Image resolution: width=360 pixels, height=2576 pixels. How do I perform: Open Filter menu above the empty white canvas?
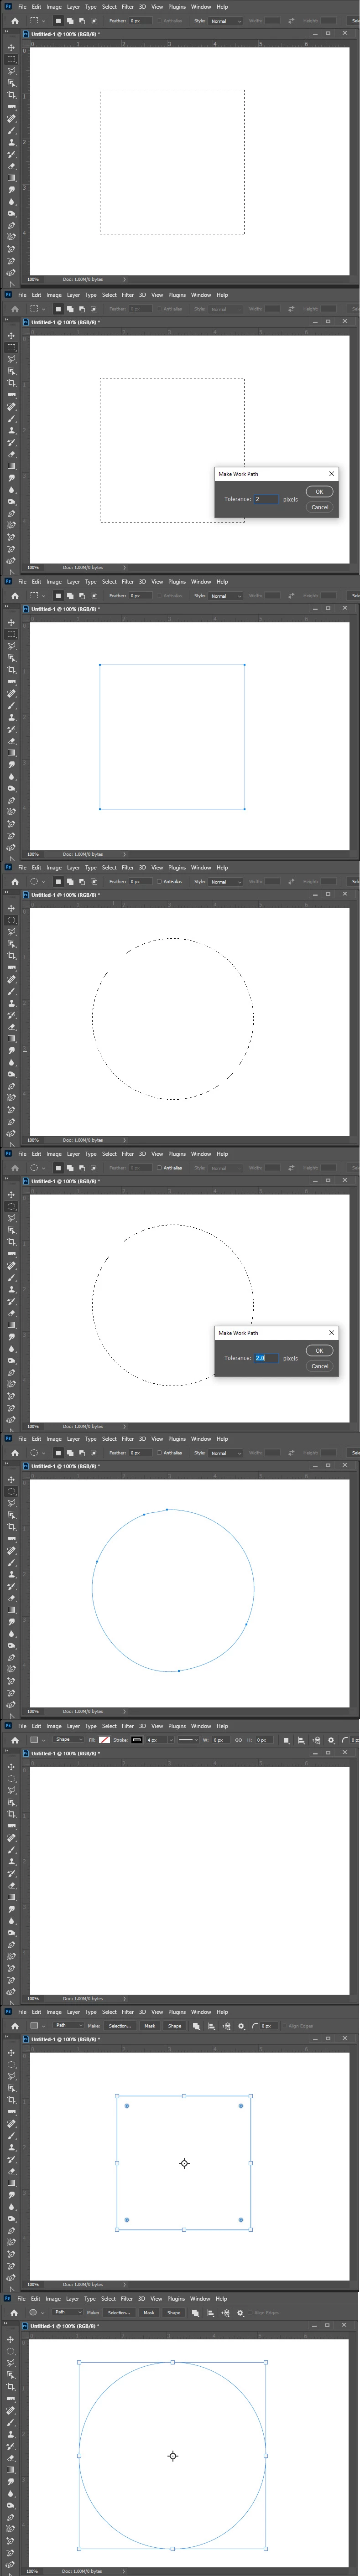[x=128, y=1726]
